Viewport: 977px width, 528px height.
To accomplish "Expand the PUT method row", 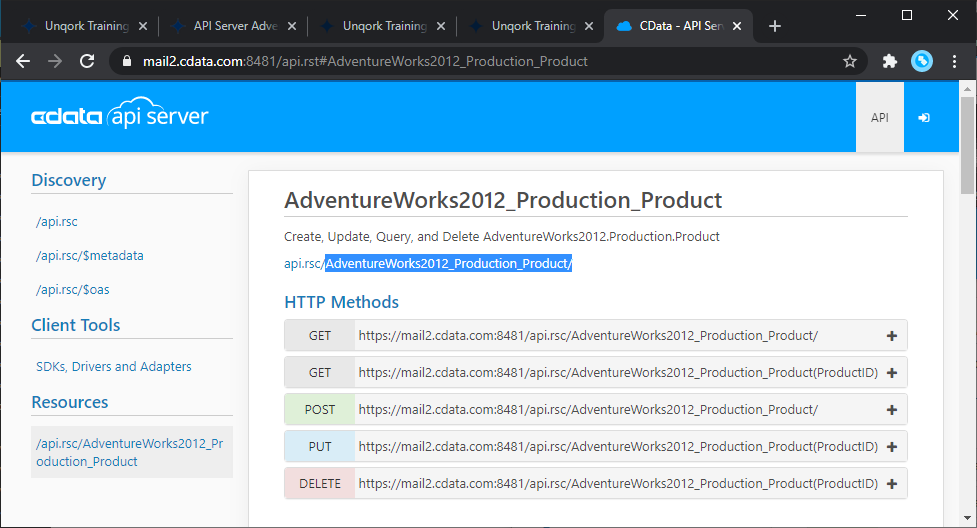I will [891, 447].
